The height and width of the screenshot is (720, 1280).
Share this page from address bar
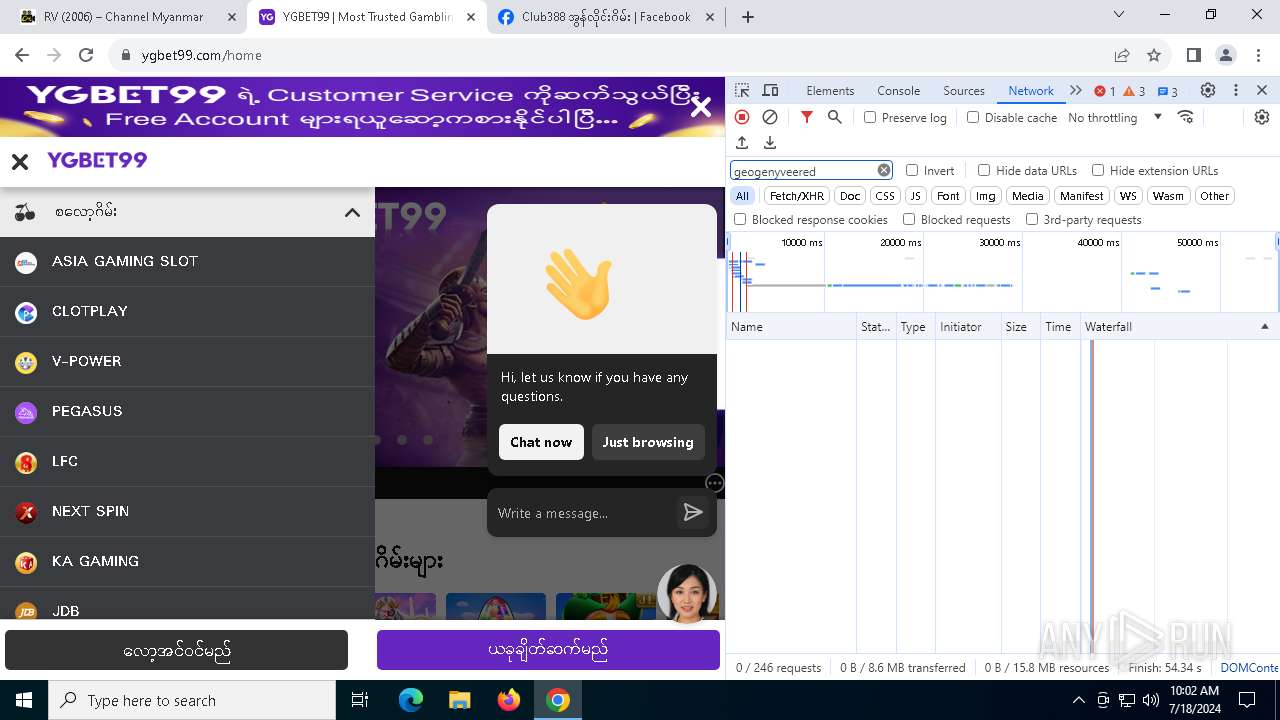(1122, 55)
